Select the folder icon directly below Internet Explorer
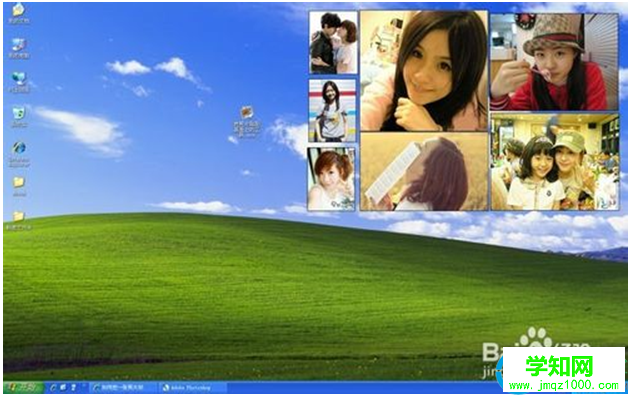The height and width of the screenshot is (397, 630). (x=18, y=186)
